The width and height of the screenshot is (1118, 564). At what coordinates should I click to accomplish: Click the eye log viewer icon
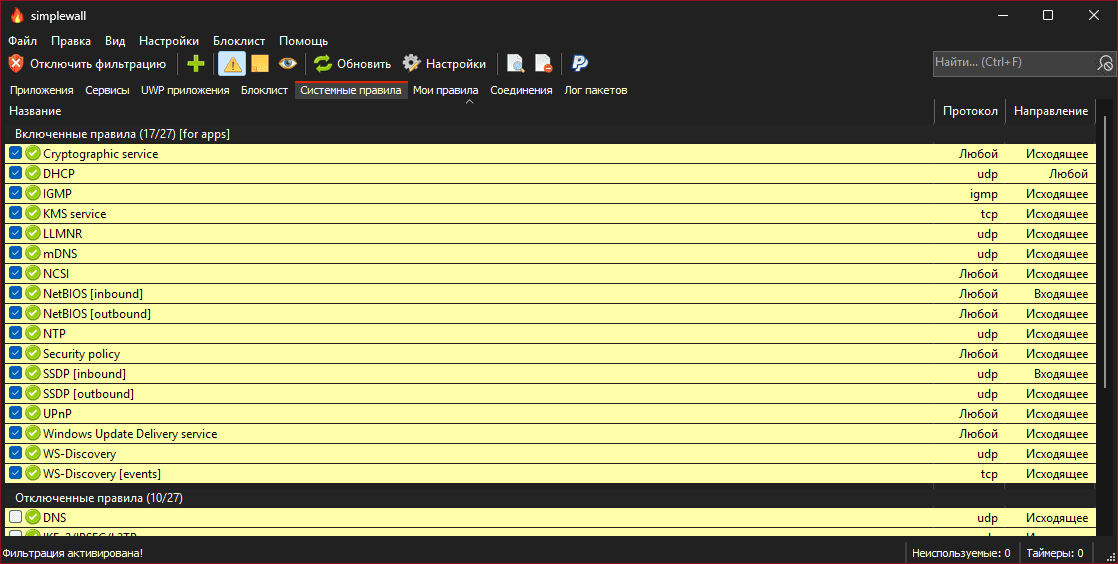tap(287, 63)
